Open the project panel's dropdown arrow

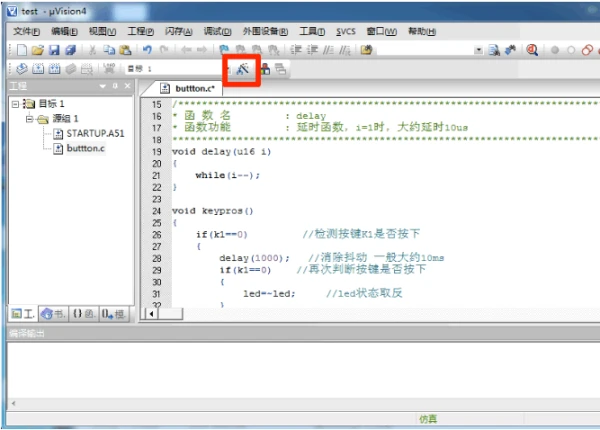(103, 86)
